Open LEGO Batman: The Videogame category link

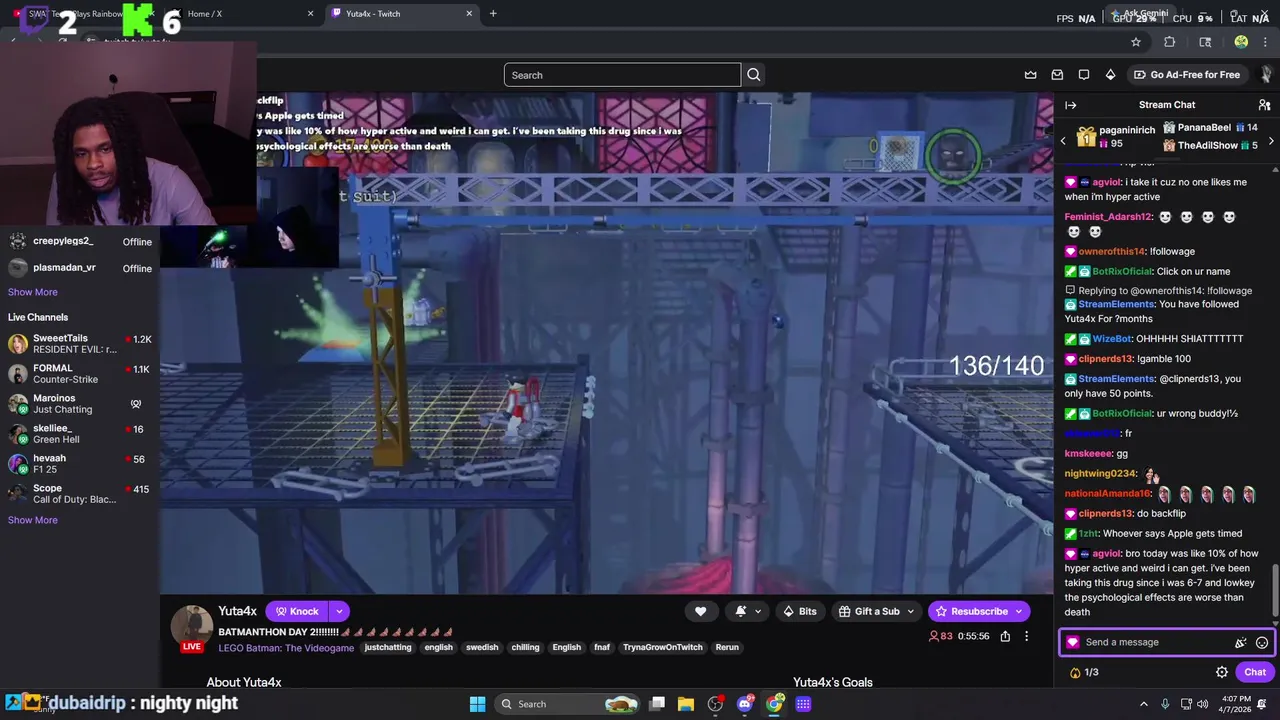(286, 648)
